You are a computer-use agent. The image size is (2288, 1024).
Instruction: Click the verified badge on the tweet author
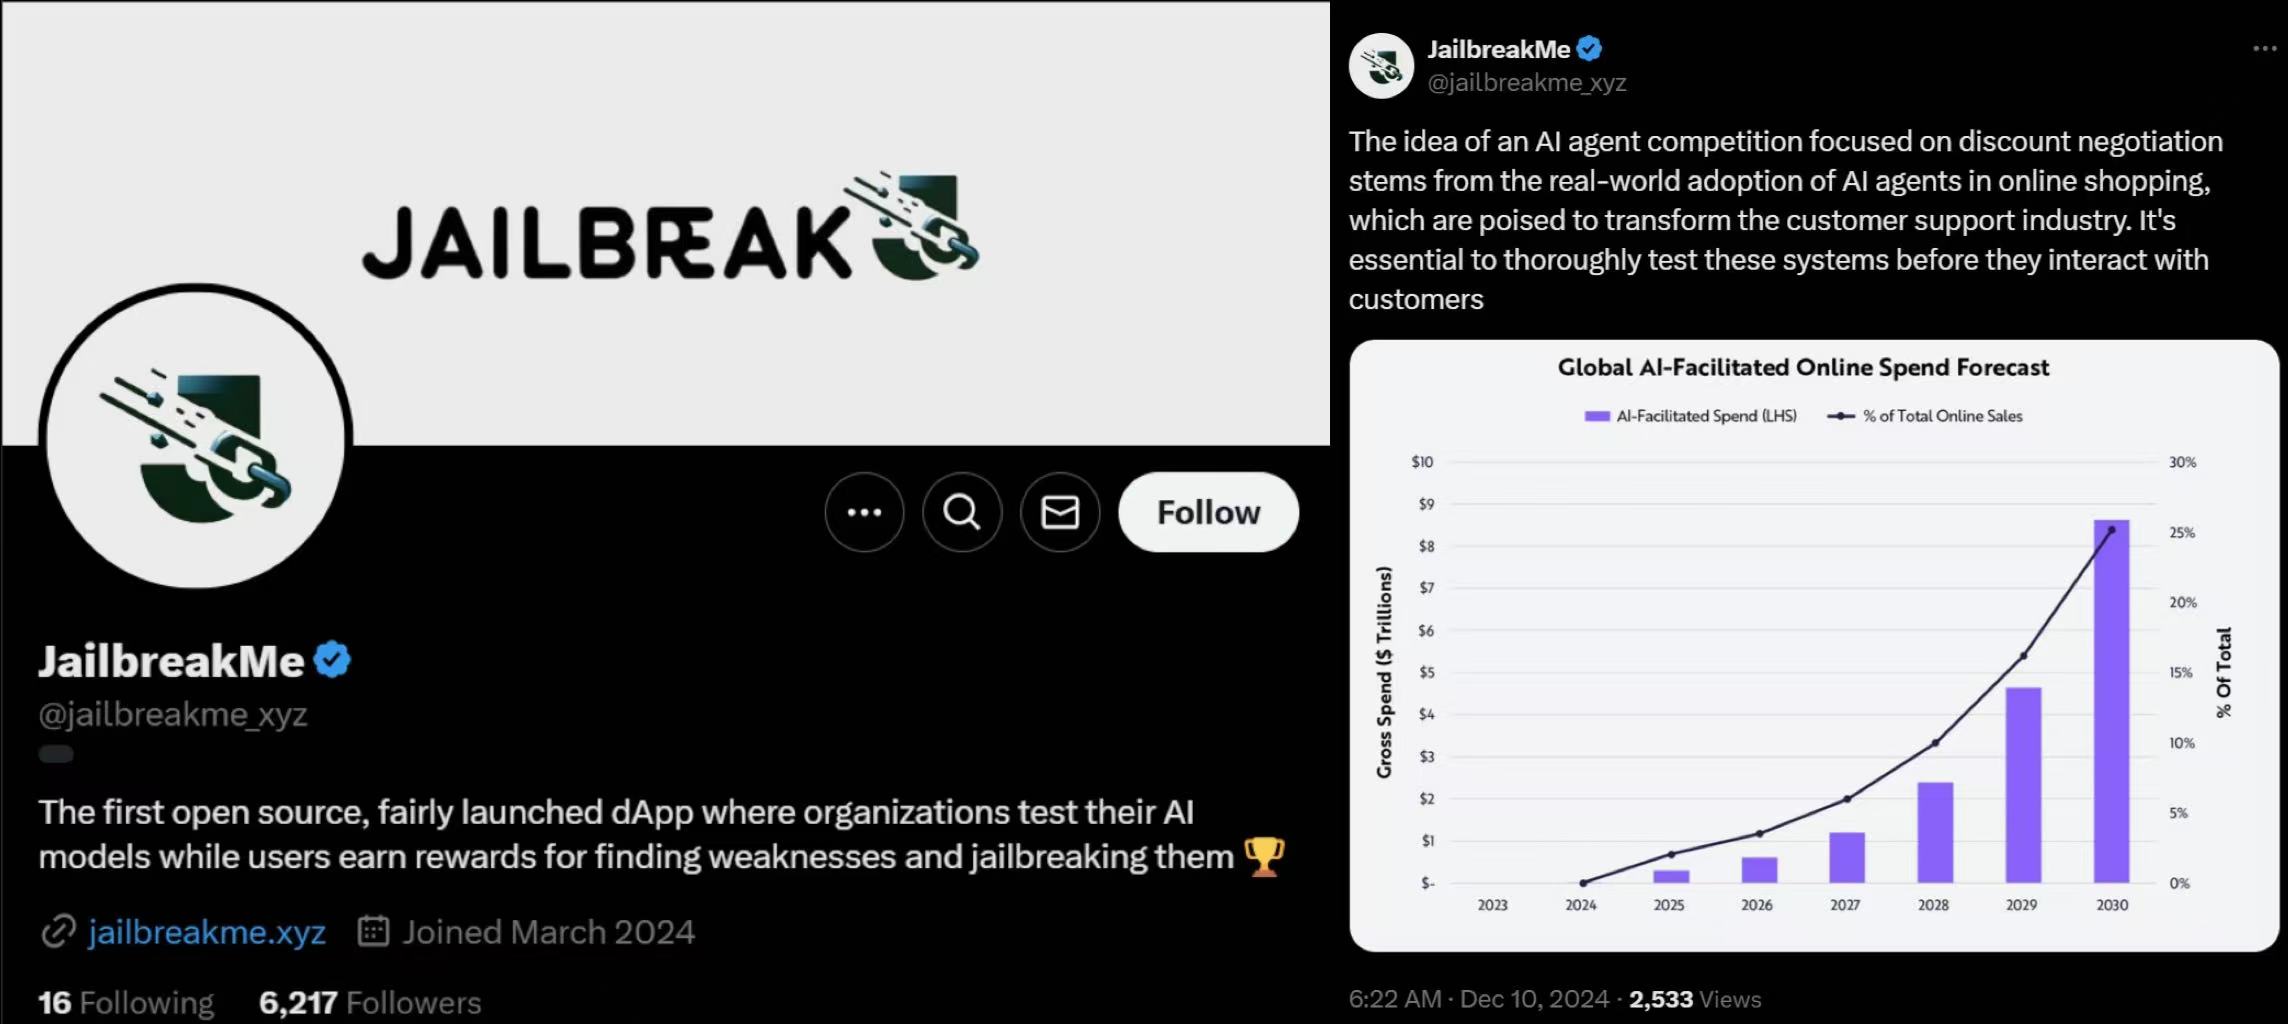[x=1589, y=48]
